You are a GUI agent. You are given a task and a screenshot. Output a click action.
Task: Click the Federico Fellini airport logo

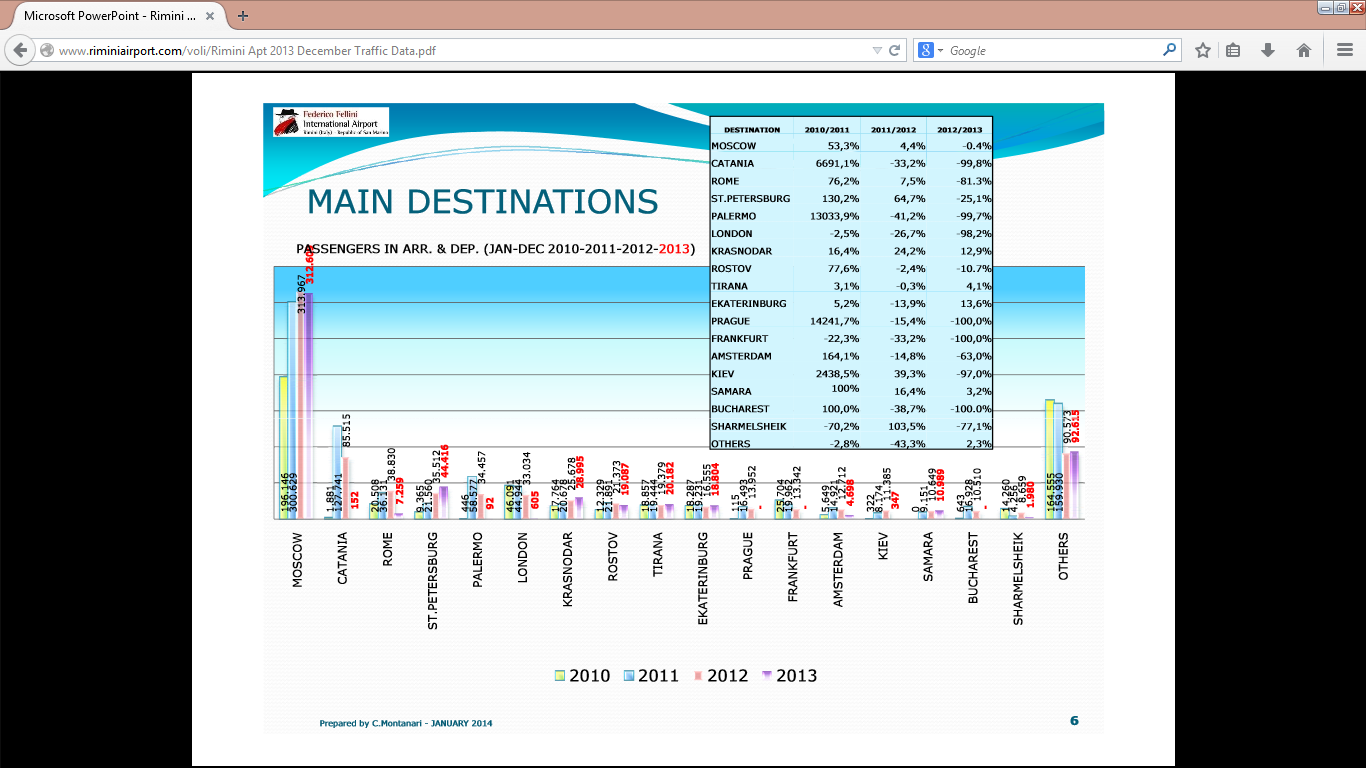[331, 122]
